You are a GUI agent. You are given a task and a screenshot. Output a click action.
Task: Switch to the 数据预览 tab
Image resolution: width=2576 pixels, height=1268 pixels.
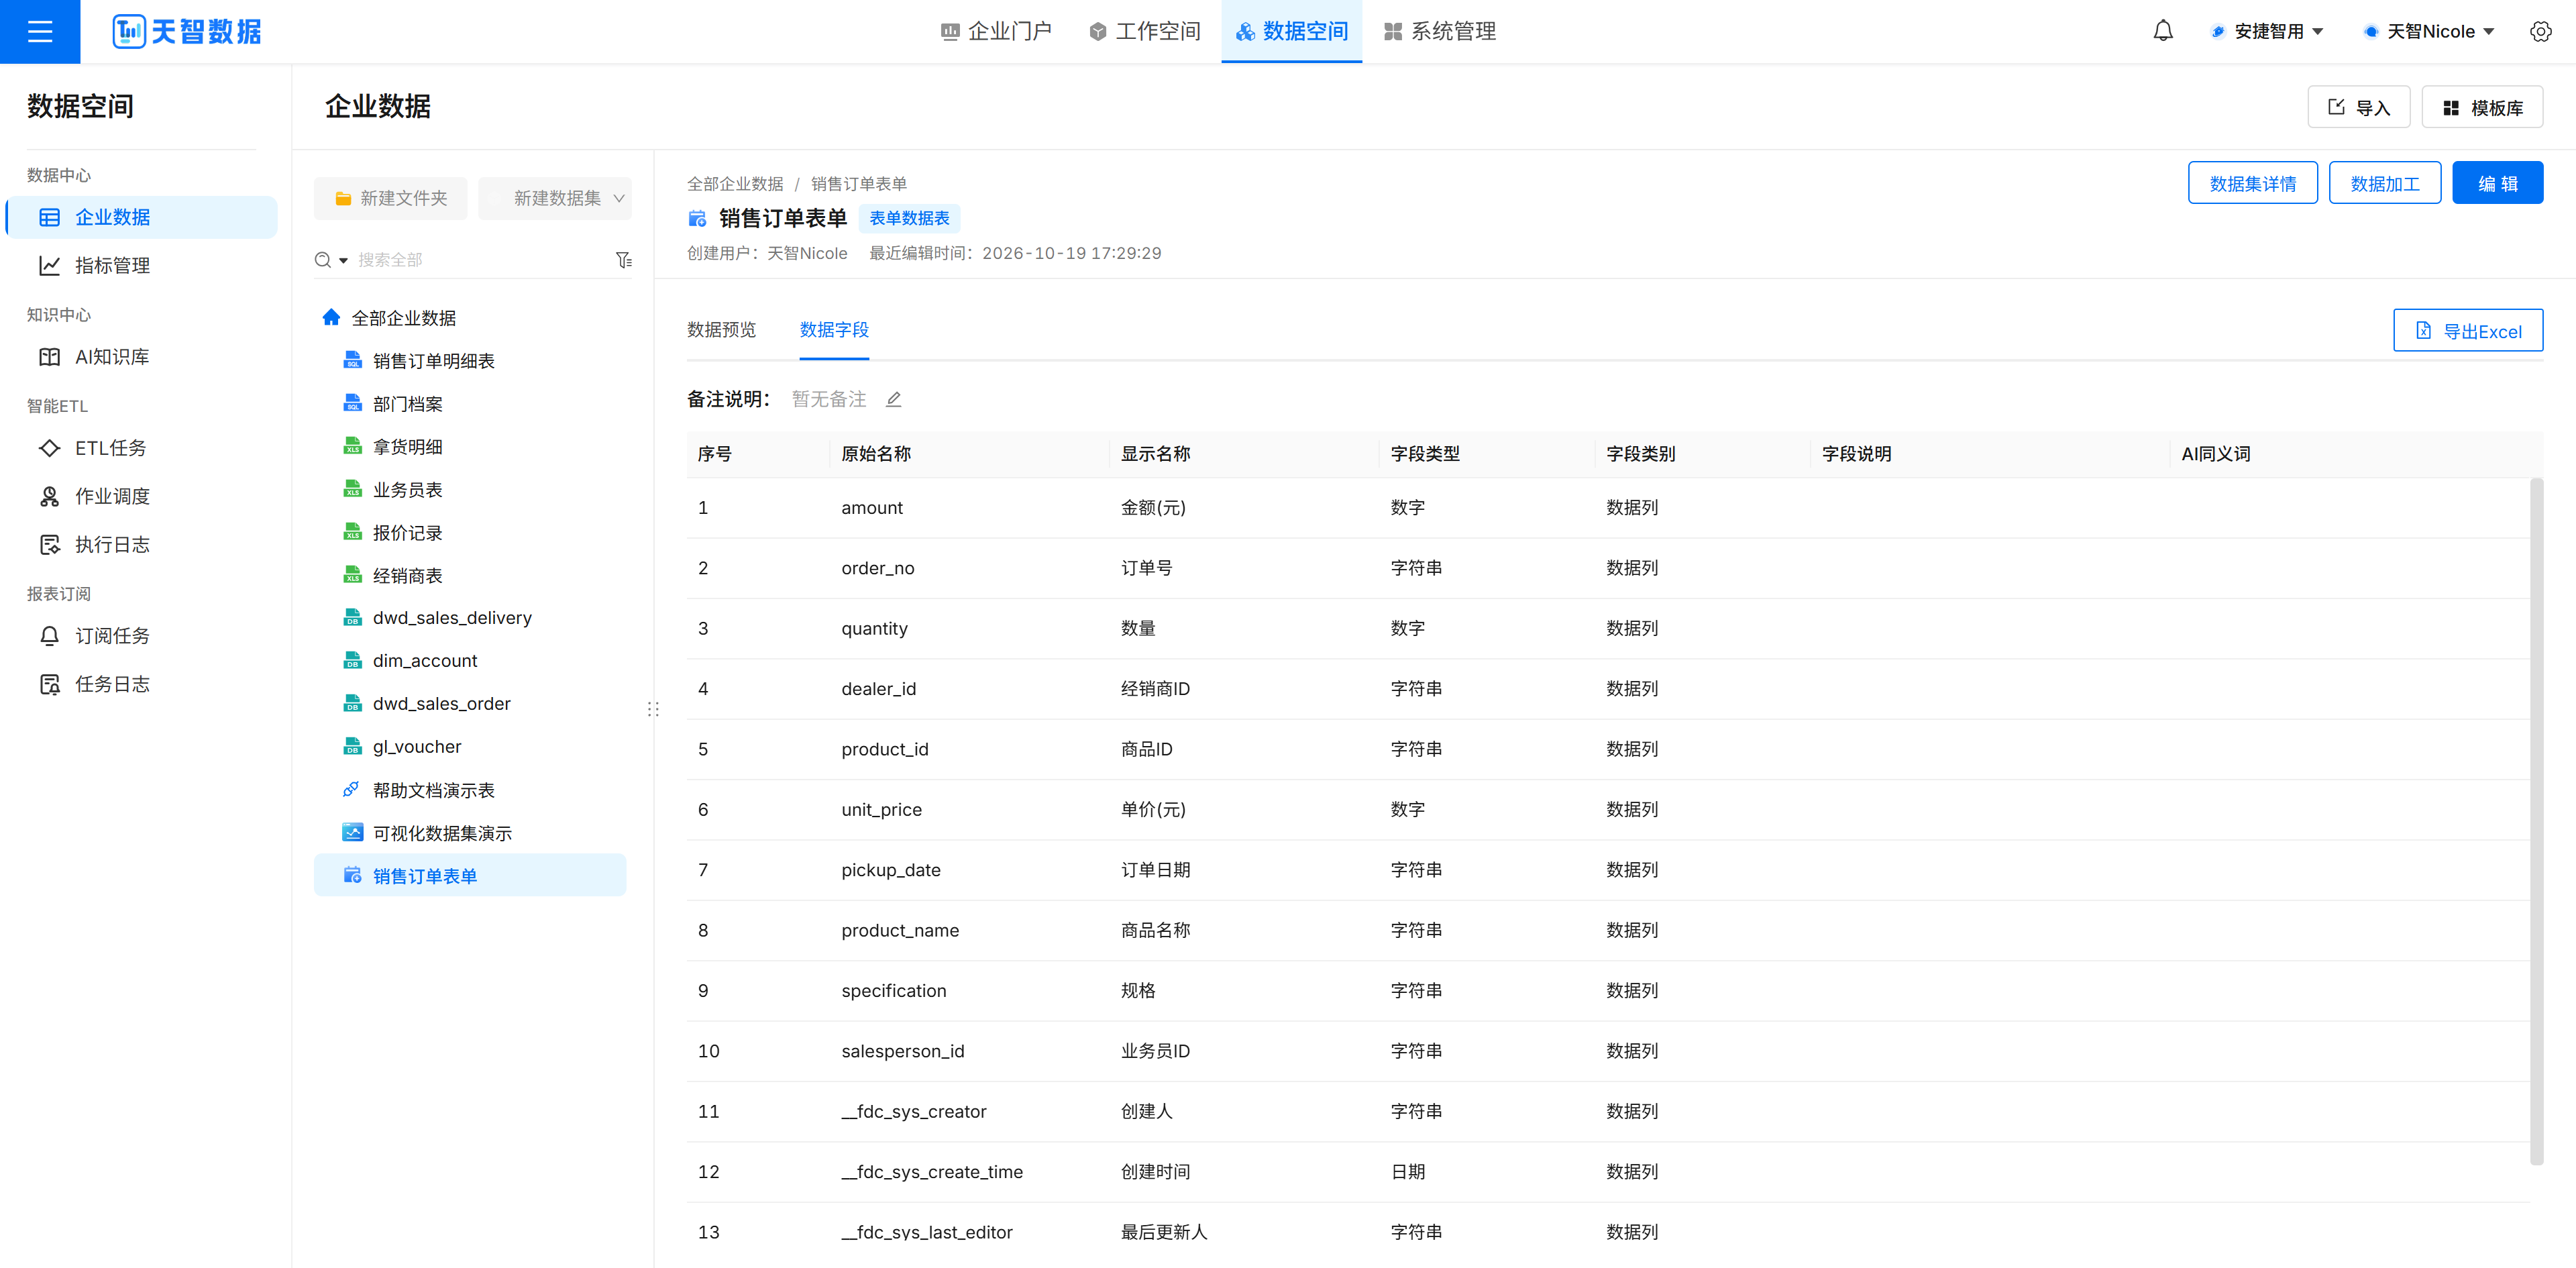coord(721,330)
